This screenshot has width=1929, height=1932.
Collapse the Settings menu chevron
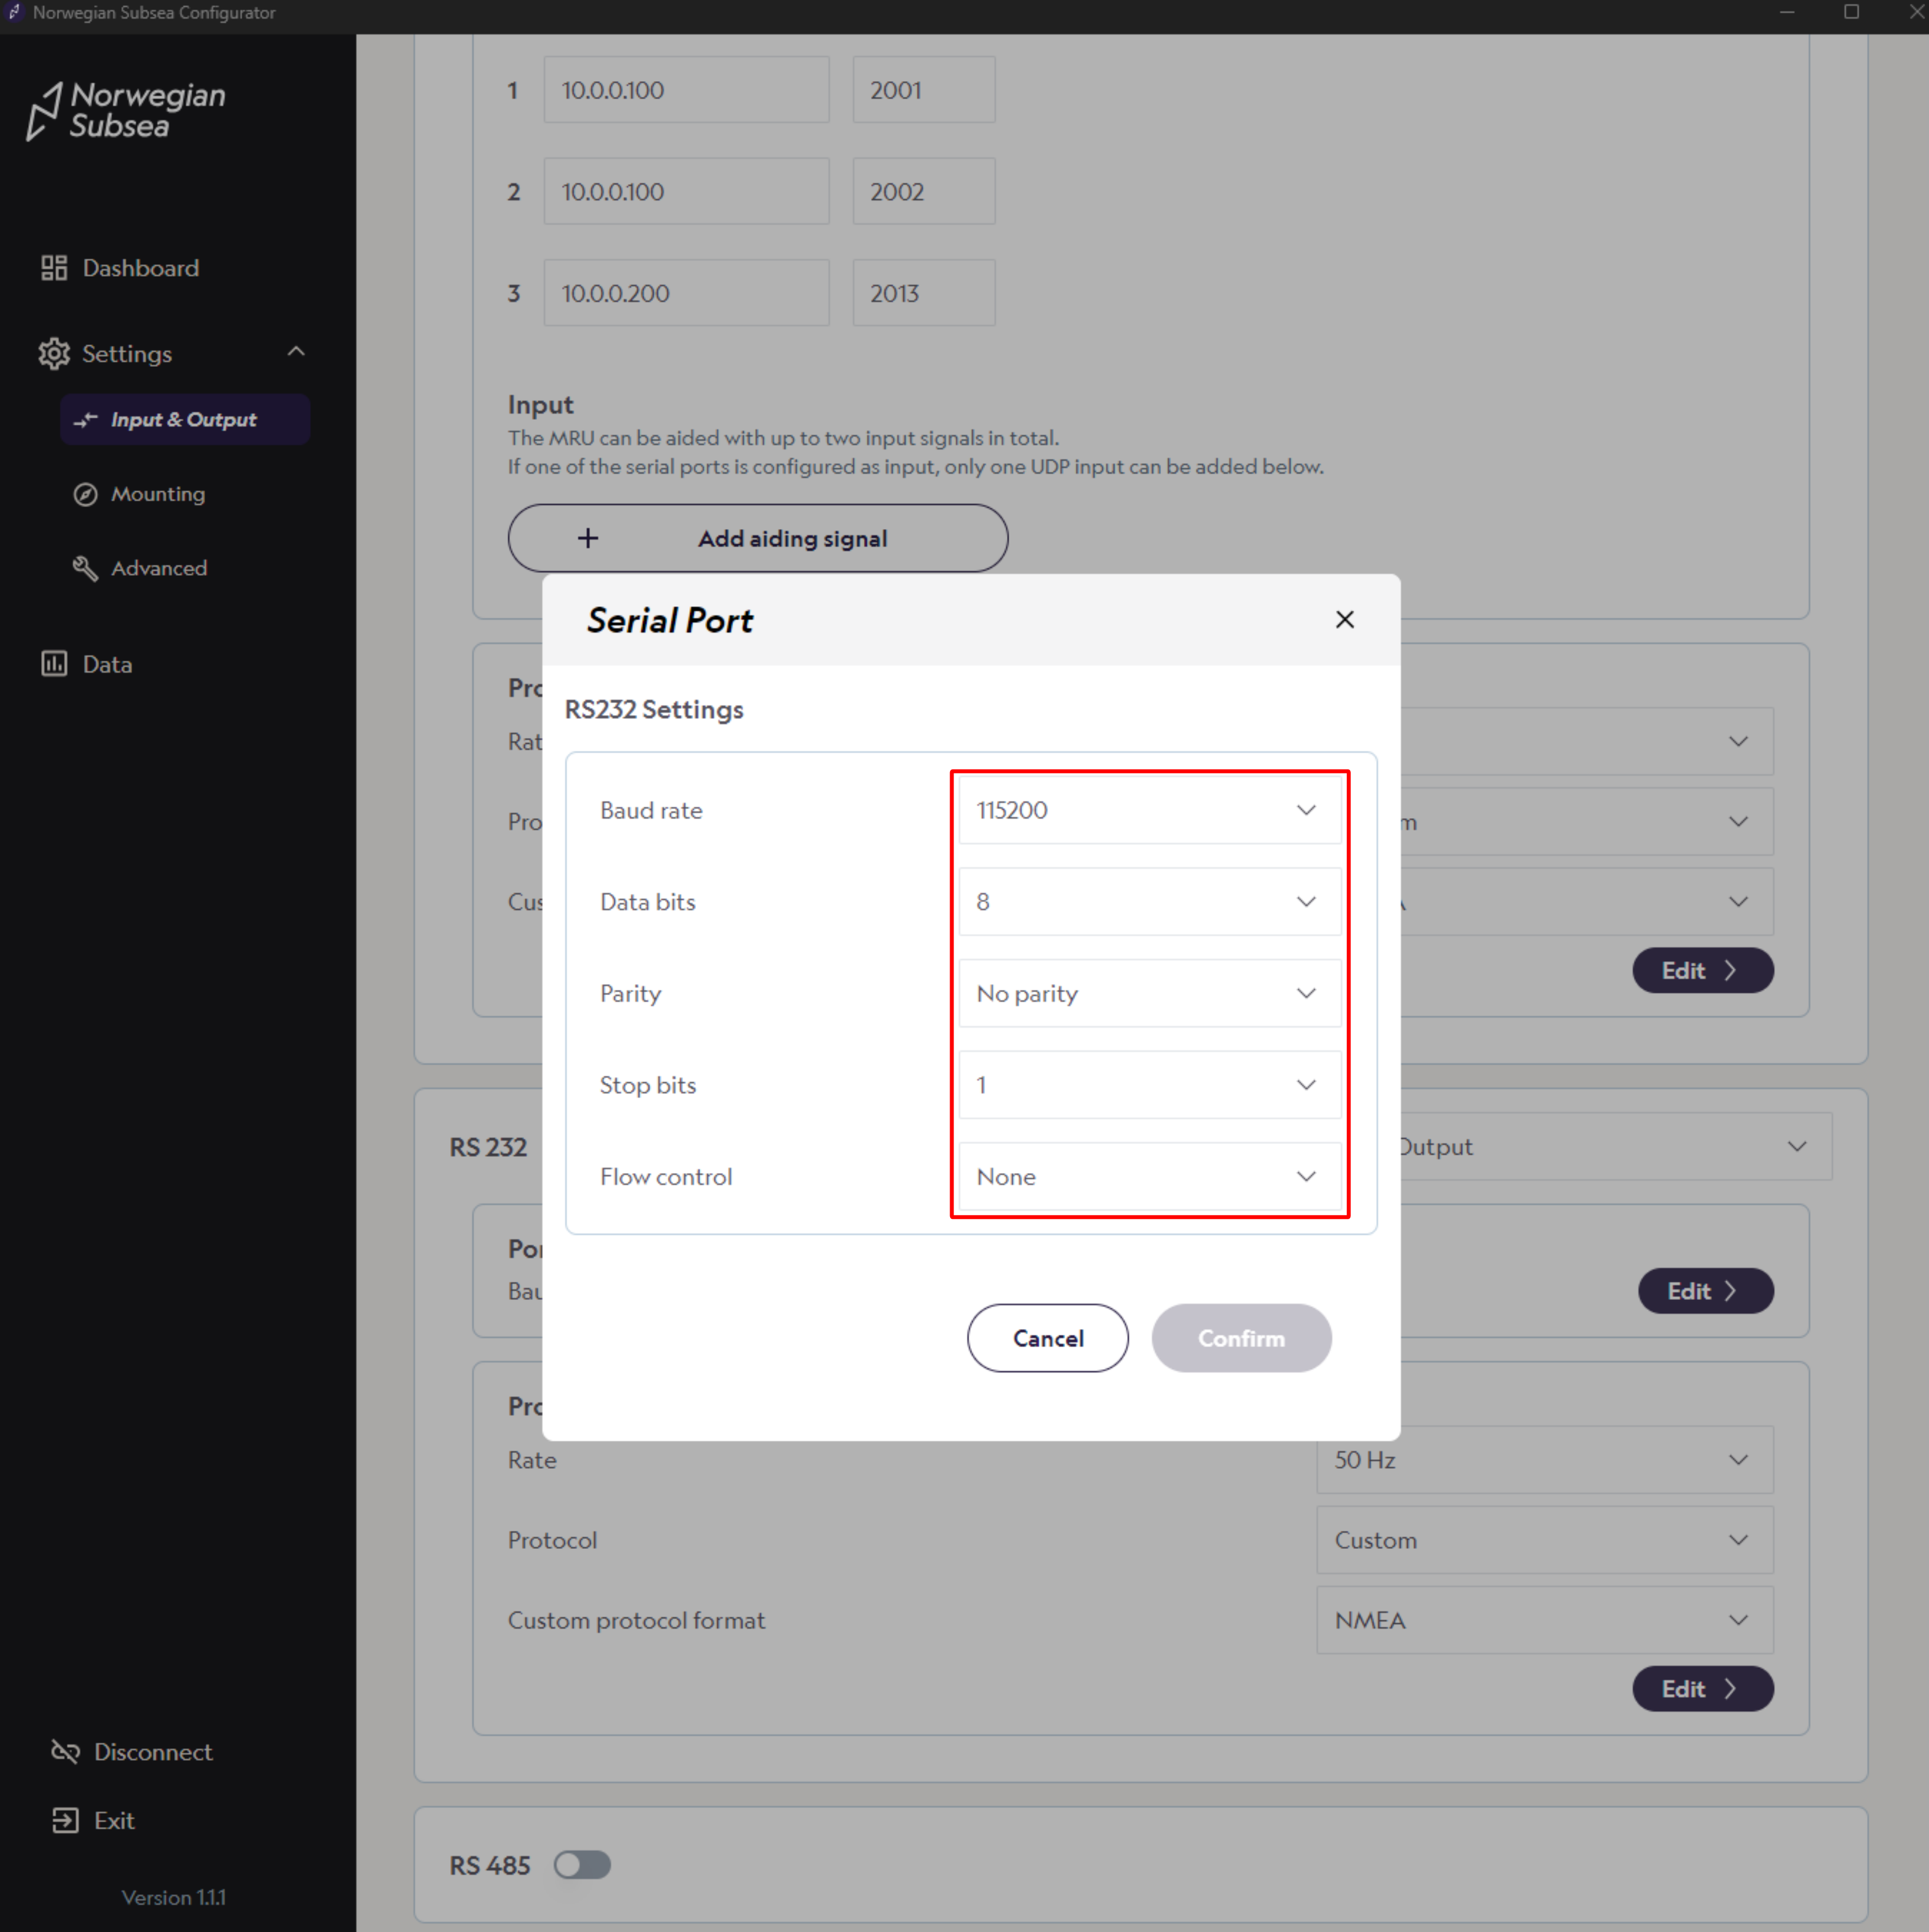296,352
